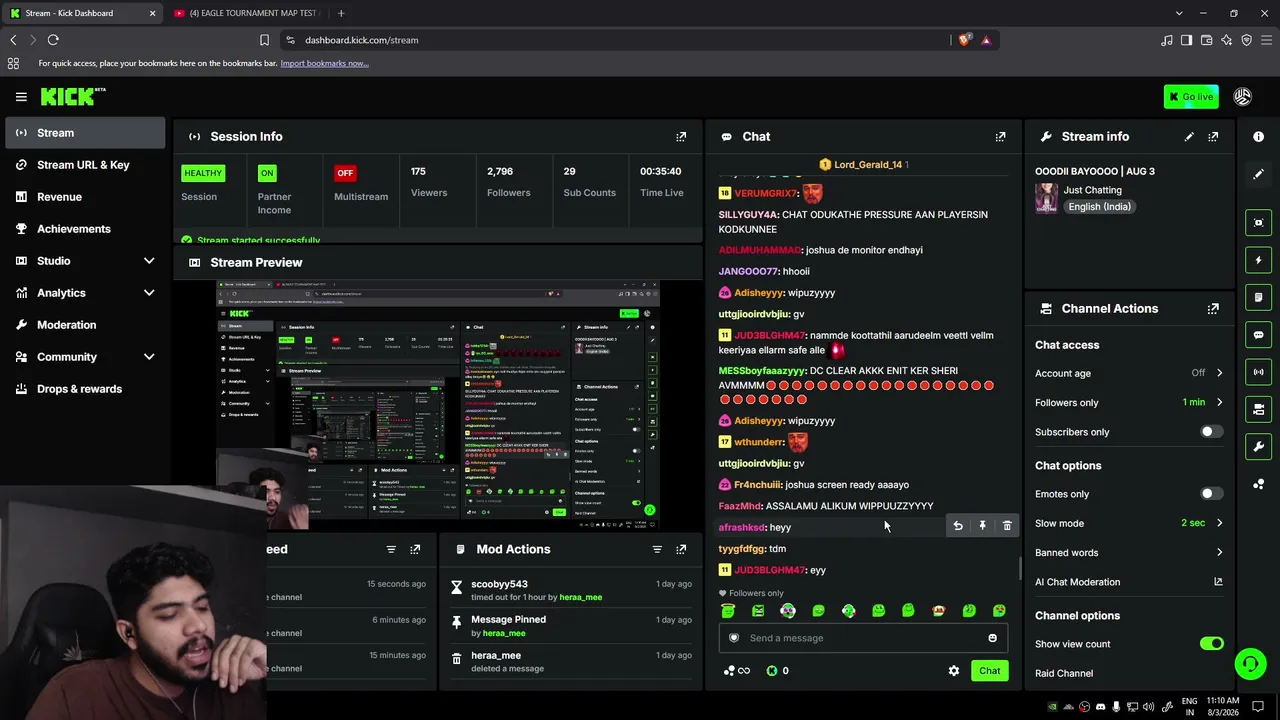Switch to the EAGLE TOURNAMENT MAP TEST tab
The height and width of the screenshot is (720, 1280).
[246, 13]
